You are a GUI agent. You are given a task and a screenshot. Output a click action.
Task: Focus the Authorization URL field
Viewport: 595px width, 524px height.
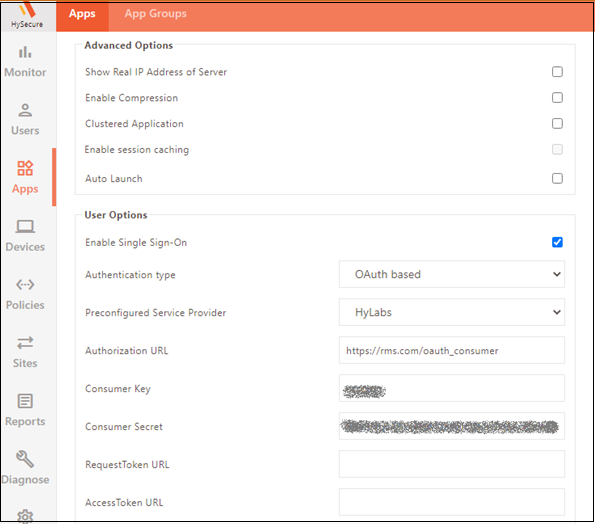[x=452, y=350]
